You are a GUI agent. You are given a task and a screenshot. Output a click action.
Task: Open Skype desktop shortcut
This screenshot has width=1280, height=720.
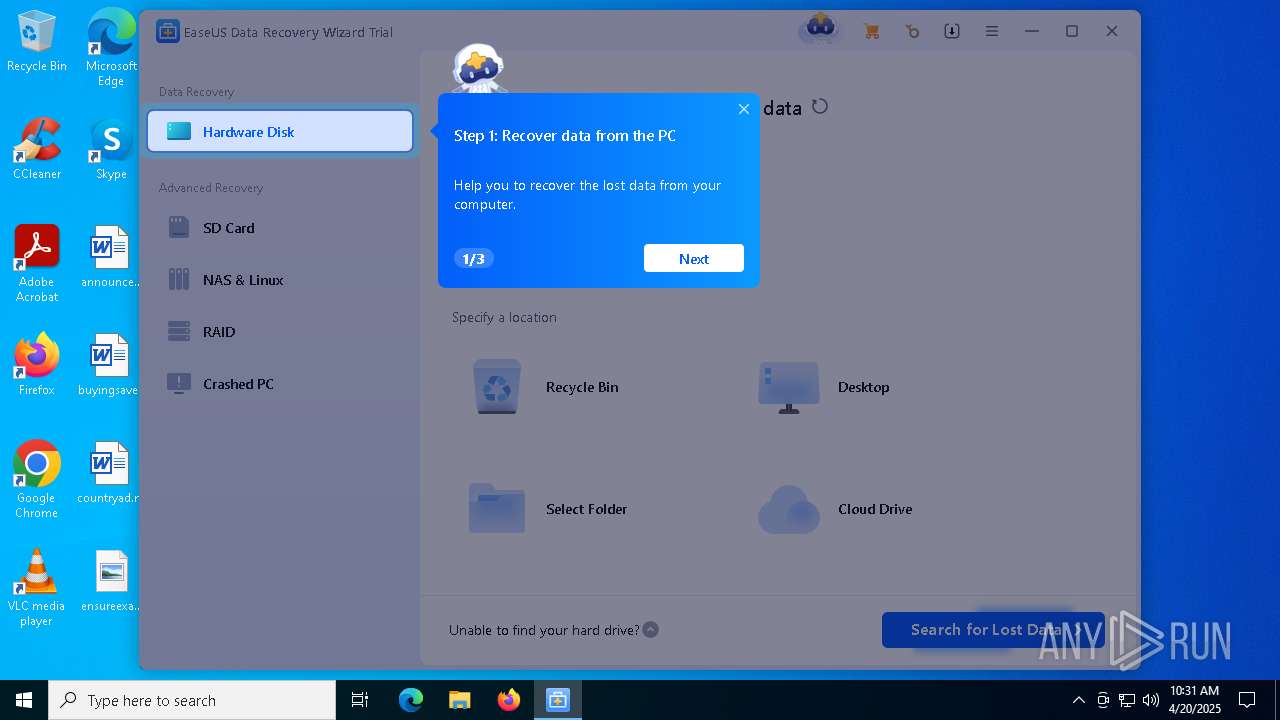[x=111, y=150]
